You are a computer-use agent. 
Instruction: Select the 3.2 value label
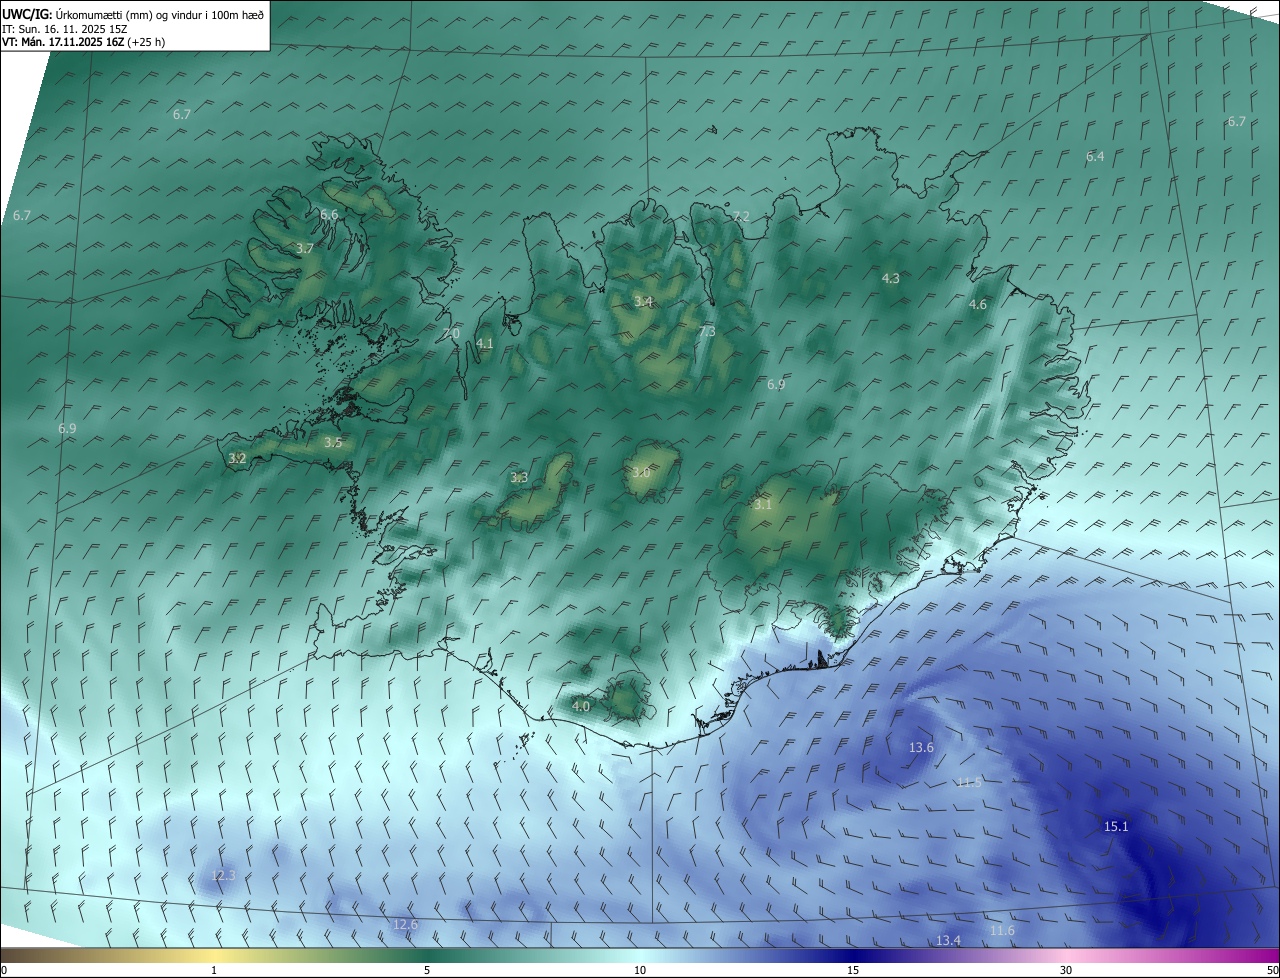(237, 458)
